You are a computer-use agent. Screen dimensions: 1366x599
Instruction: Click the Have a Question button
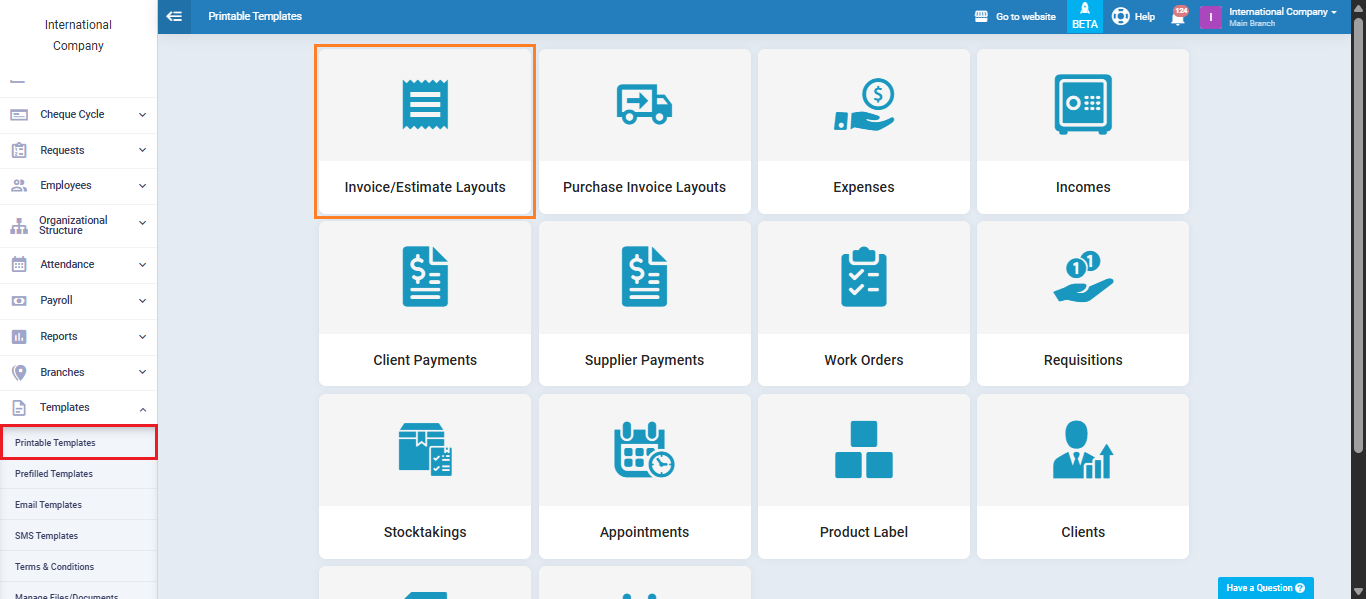[x=1265, y=588]
